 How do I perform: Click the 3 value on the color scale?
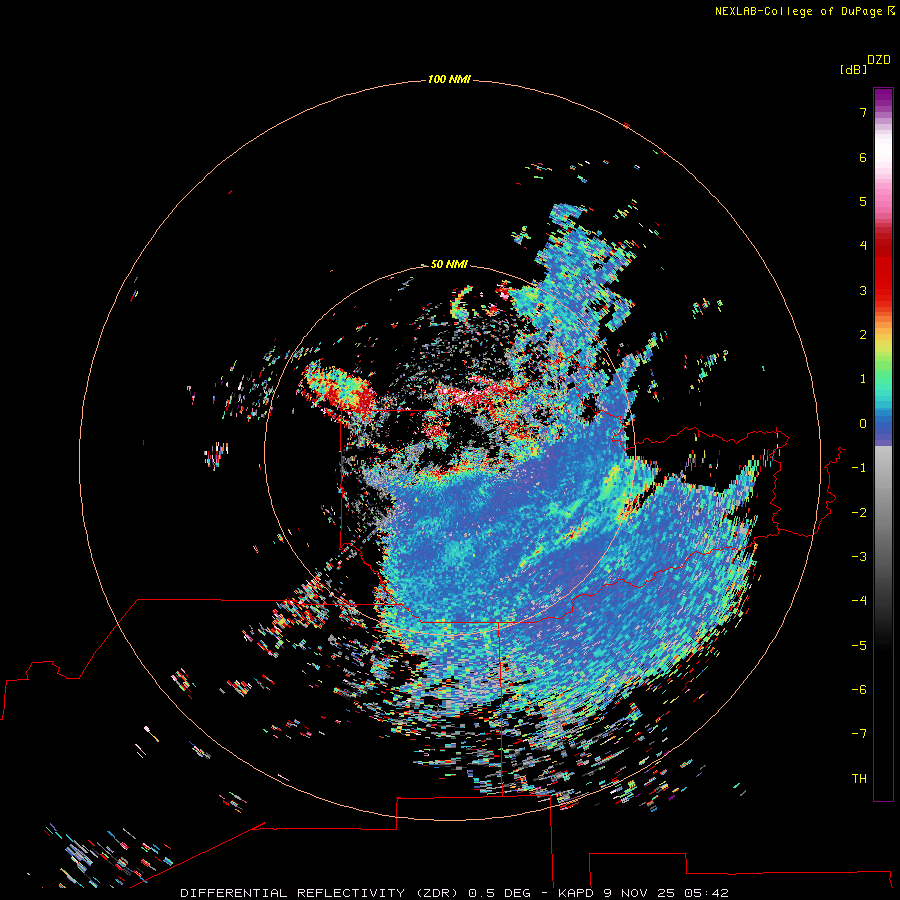(863, 290)
